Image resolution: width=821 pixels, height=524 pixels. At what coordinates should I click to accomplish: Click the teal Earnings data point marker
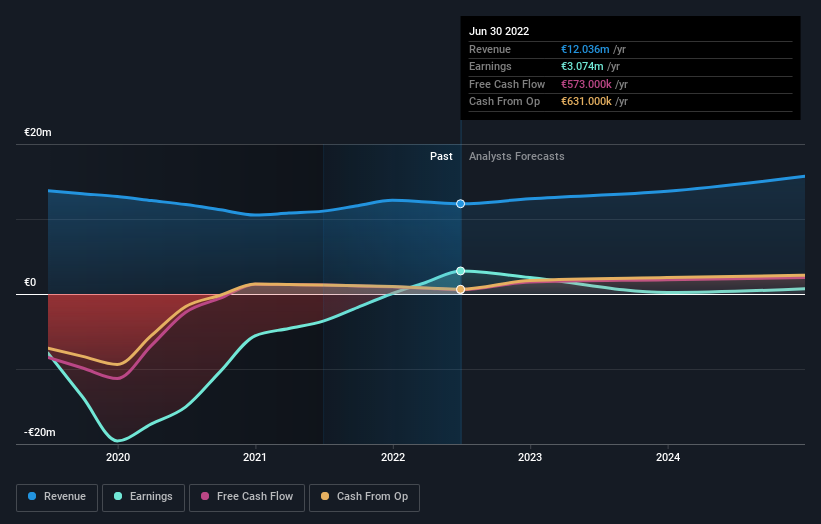pyautogui.click(x=460, y=271)
